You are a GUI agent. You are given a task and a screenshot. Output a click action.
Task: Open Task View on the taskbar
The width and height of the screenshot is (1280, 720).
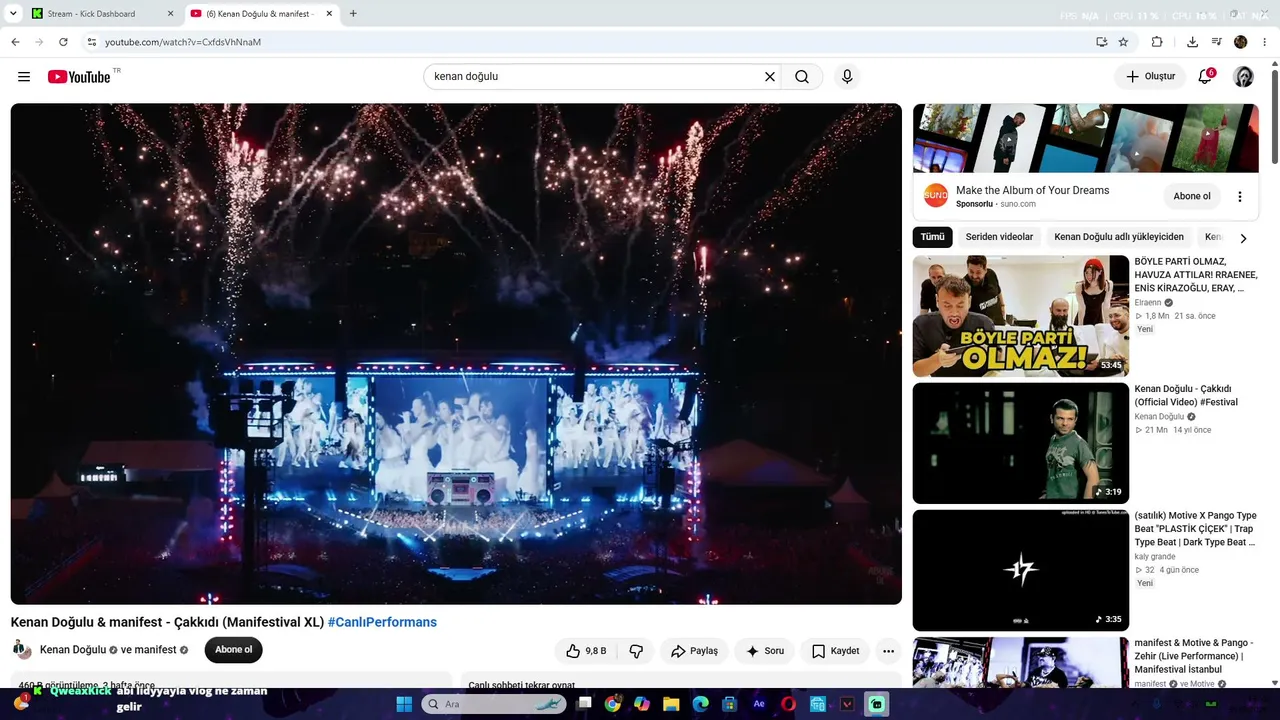[585, 704]
